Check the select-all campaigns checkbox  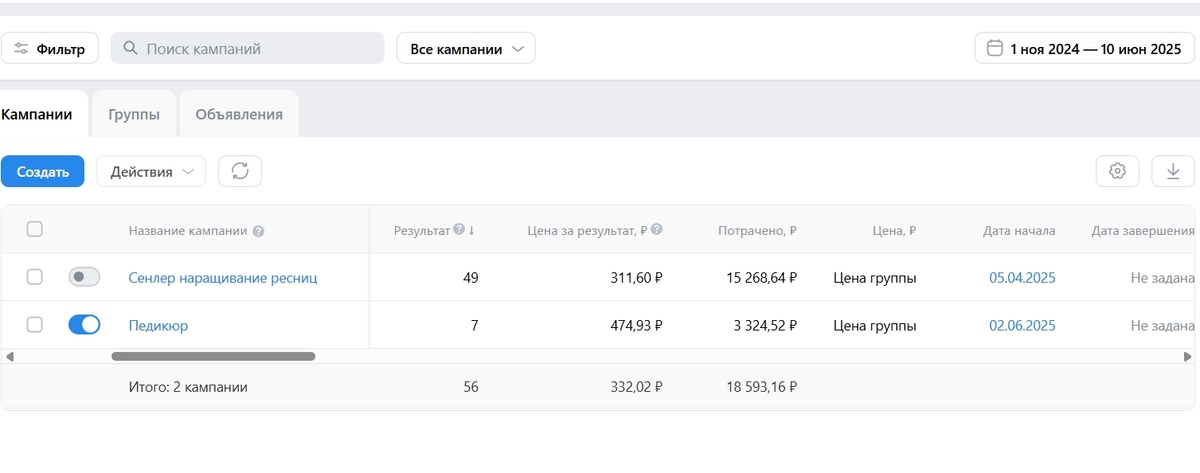click(x=35, y=230)
